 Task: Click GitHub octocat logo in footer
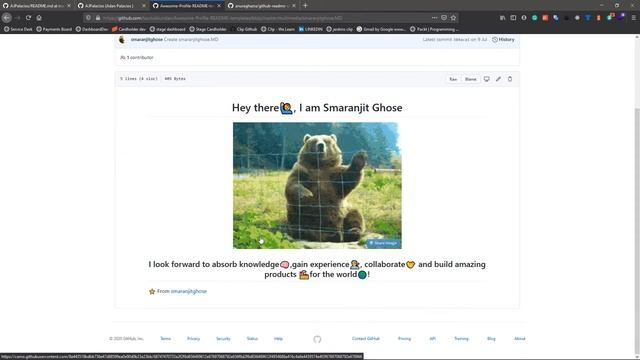coord(317,339)
